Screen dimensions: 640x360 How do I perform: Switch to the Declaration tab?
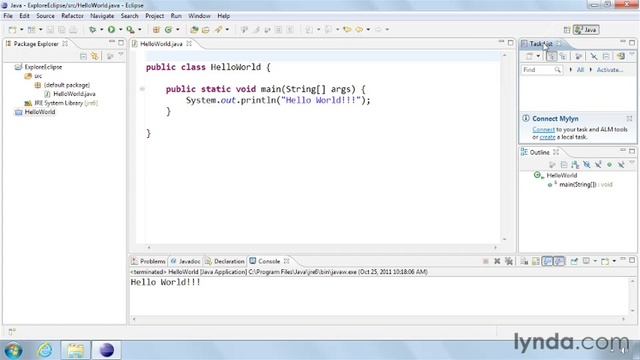(x=225, y=261)
